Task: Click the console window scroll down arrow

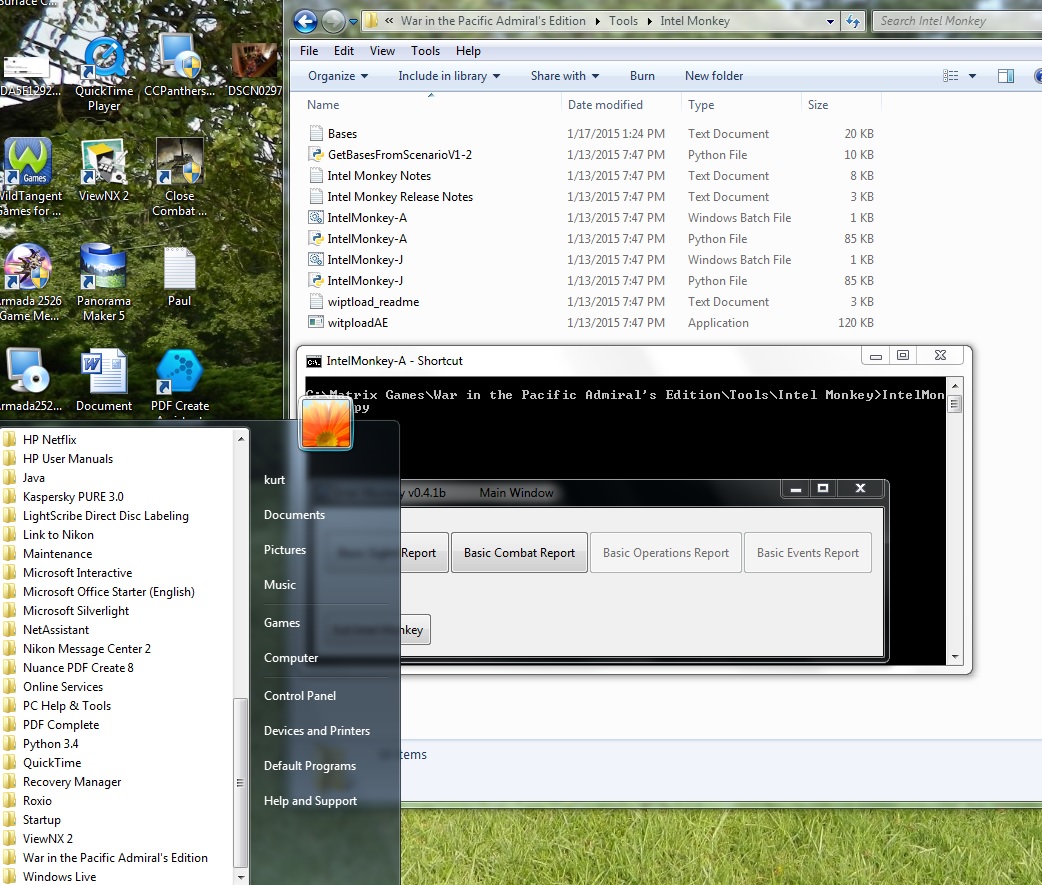Action: pos(954,656)
